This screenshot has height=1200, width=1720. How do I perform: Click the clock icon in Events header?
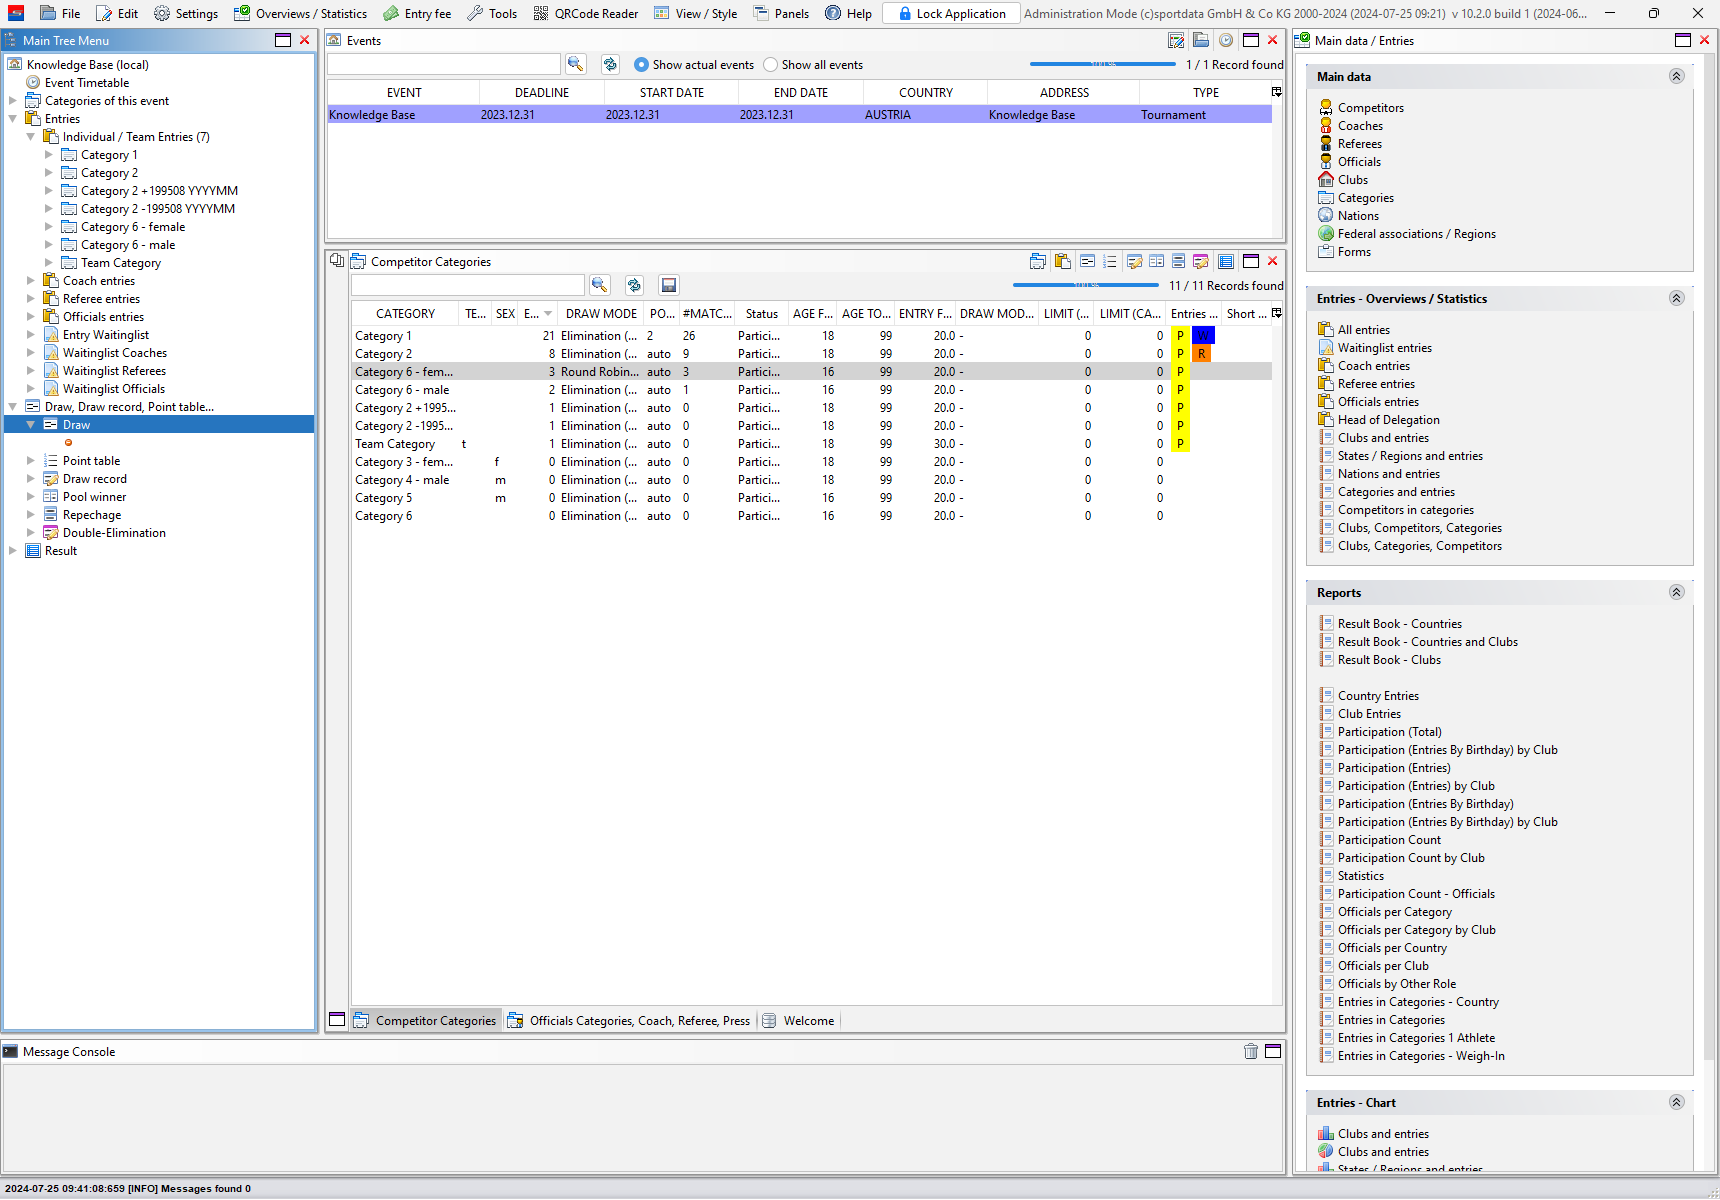[1225, 41]
